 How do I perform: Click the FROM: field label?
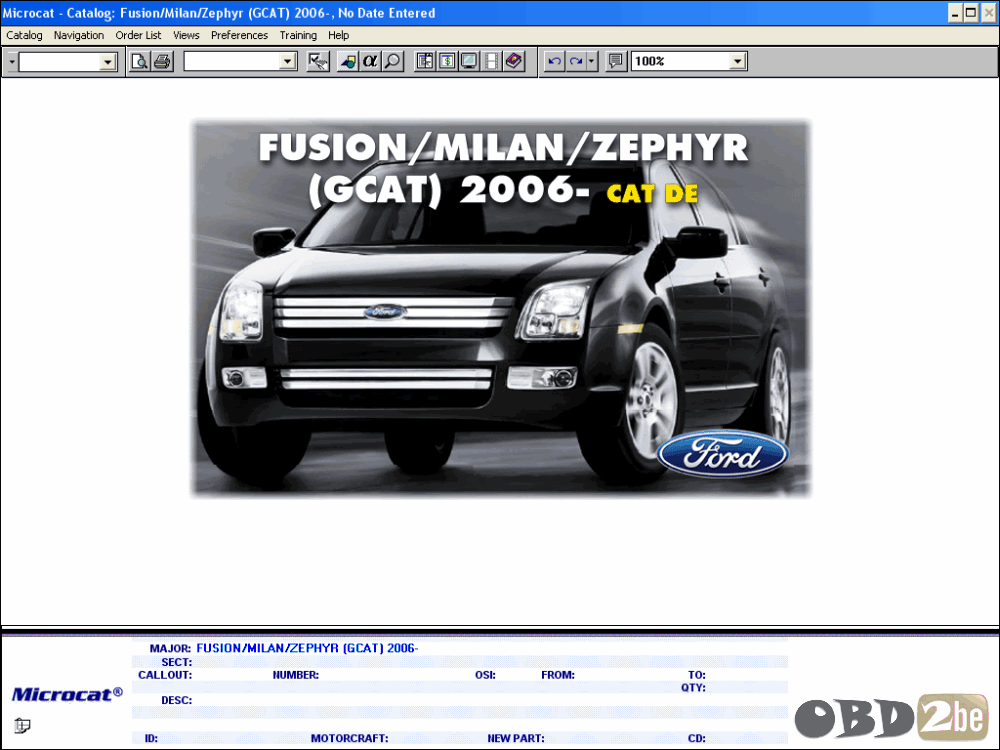pos(558,675)
